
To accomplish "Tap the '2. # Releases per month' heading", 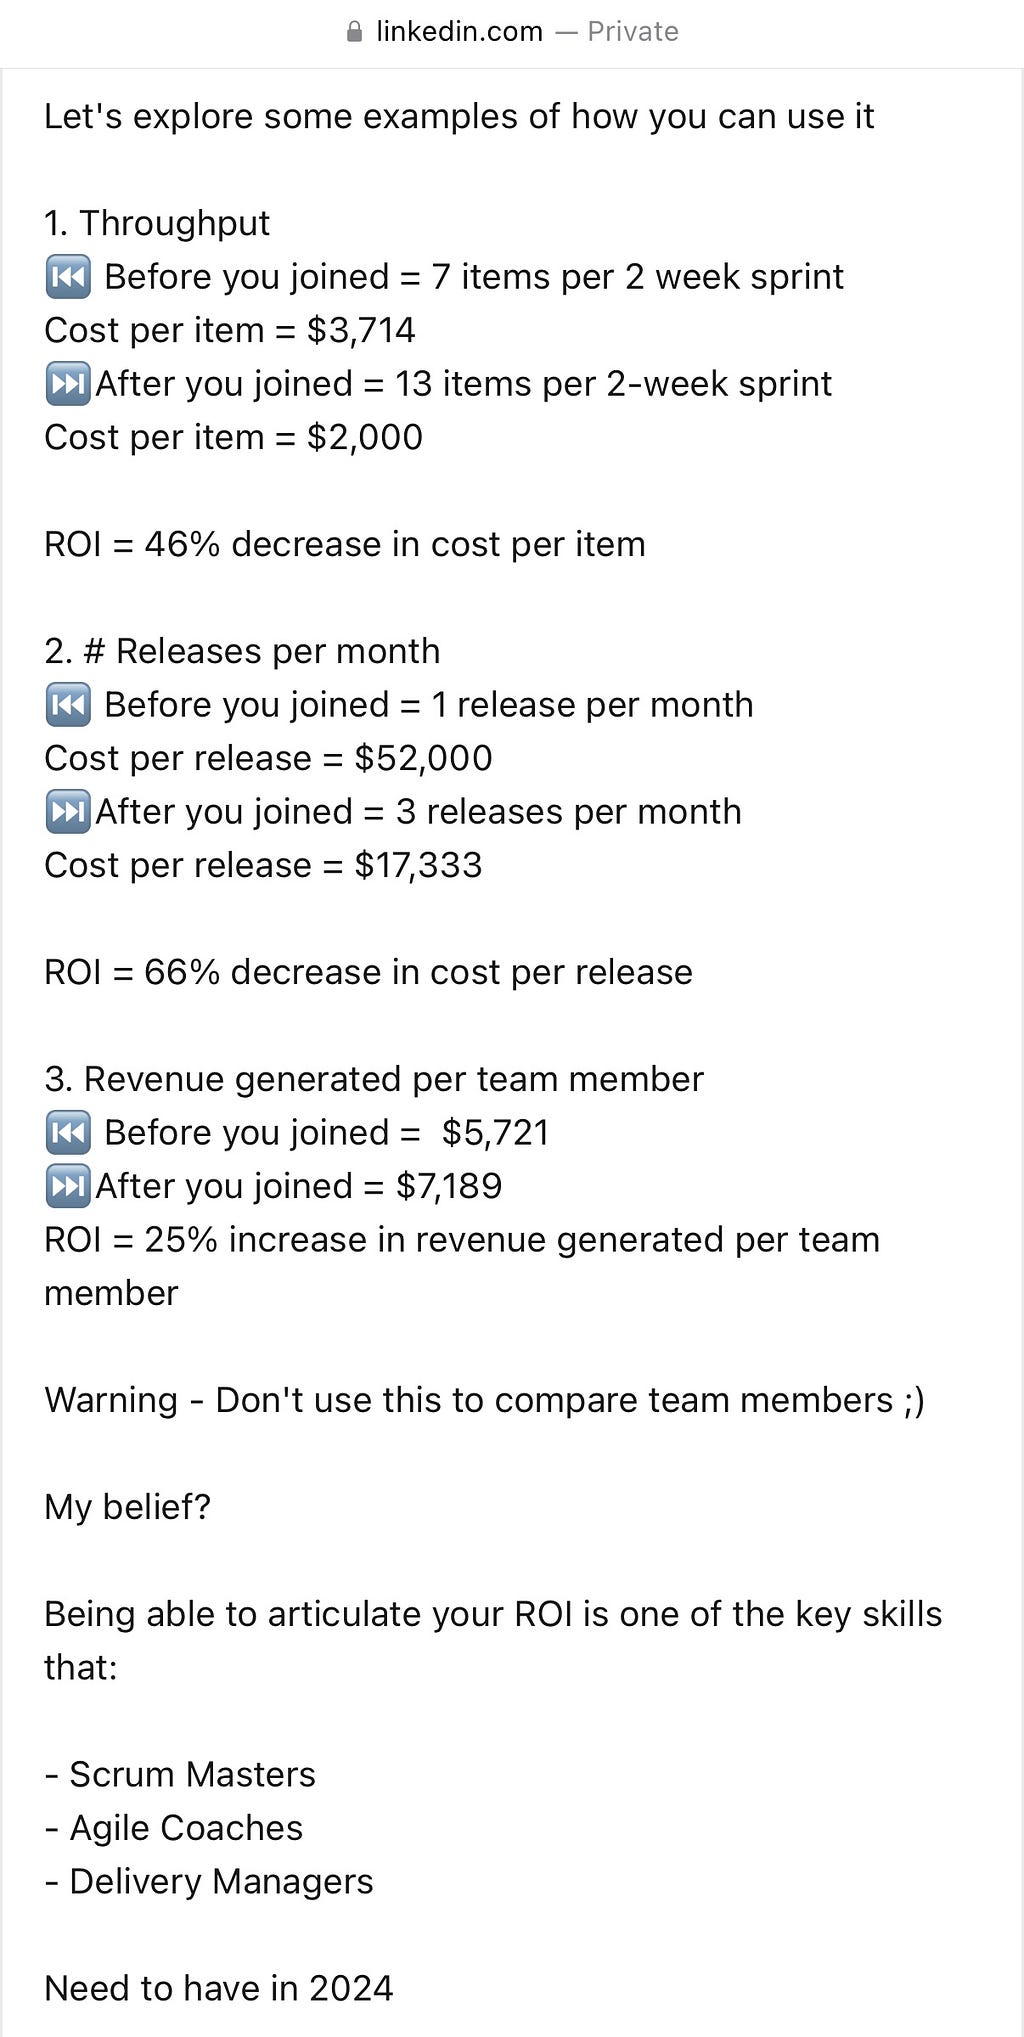I will [x=242, y=651].
